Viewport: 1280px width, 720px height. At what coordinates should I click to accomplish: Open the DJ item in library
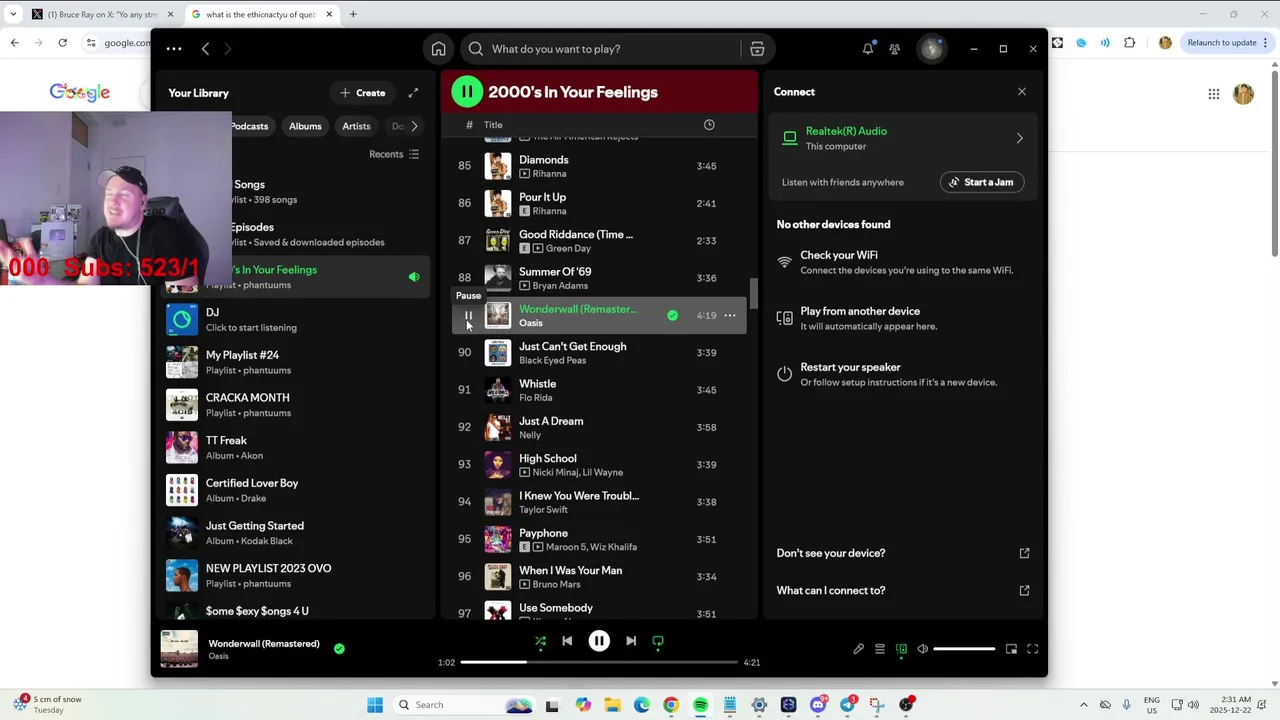(295, 320)
